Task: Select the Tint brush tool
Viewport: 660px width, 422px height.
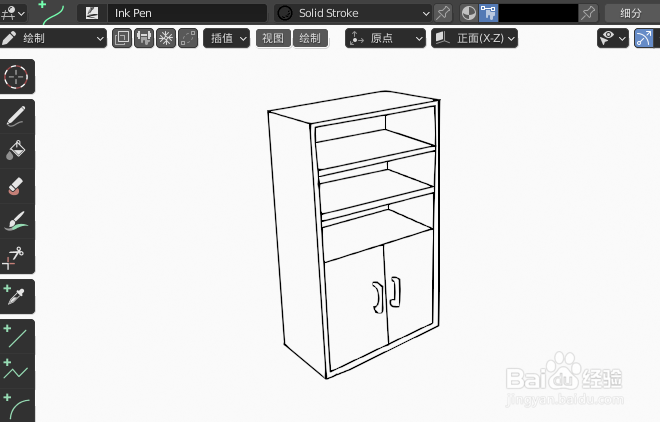Action: tap(17, 221)
